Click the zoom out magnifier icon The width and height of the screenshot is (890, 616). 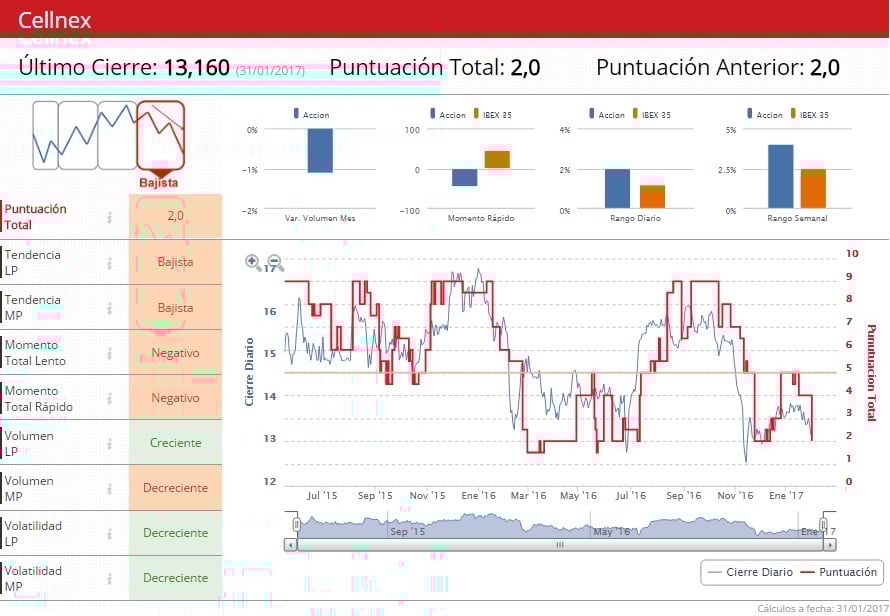[x=275, y=262]
